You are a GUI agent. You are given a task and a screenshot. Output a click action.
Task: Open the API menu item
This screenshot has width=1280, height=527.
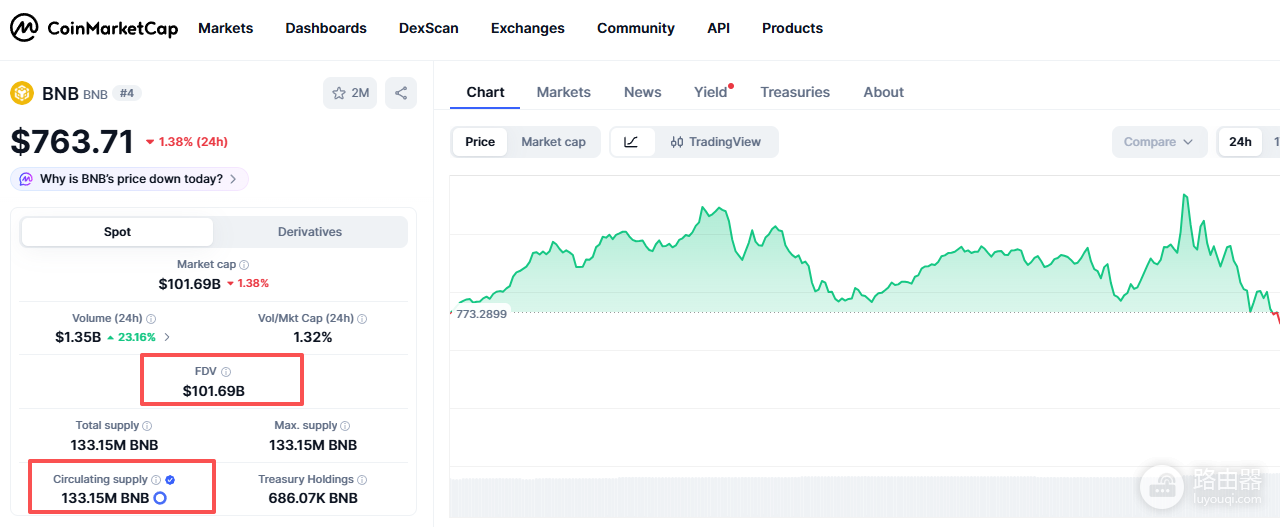(x=718, y=28)
